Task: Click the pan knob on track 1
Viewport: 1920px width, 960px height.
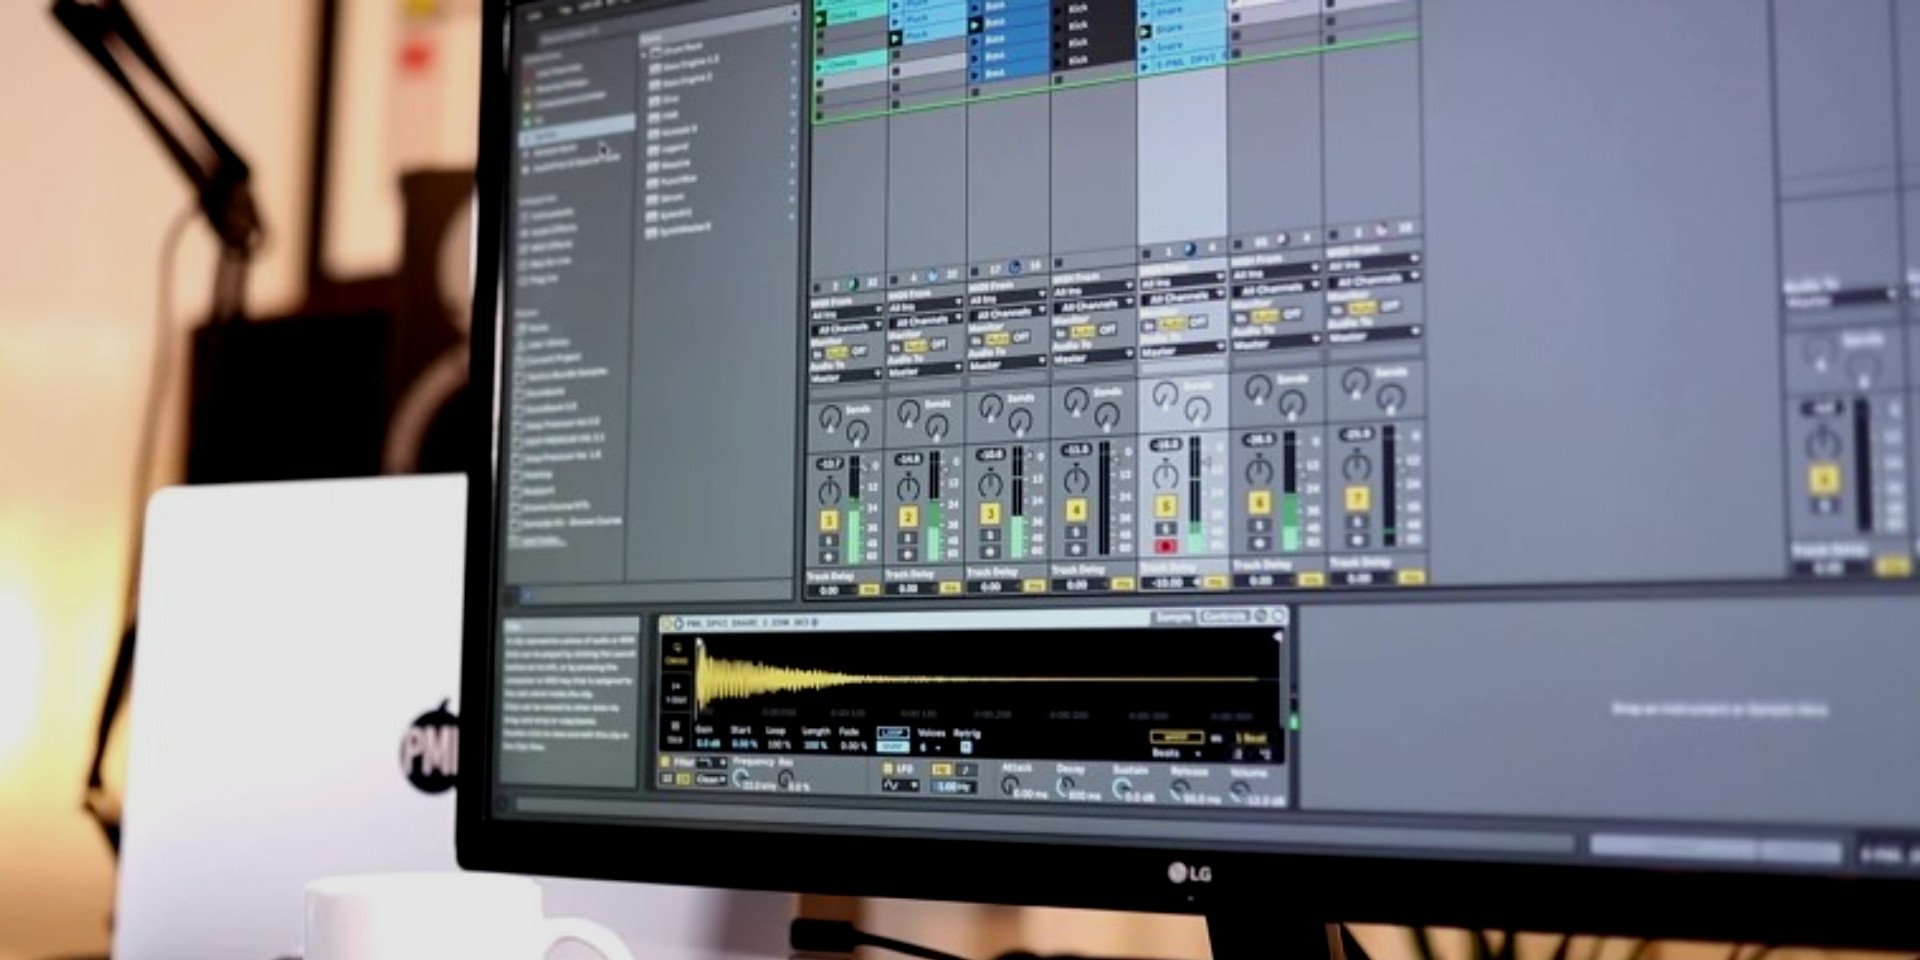Action: [x=830, y=491]
